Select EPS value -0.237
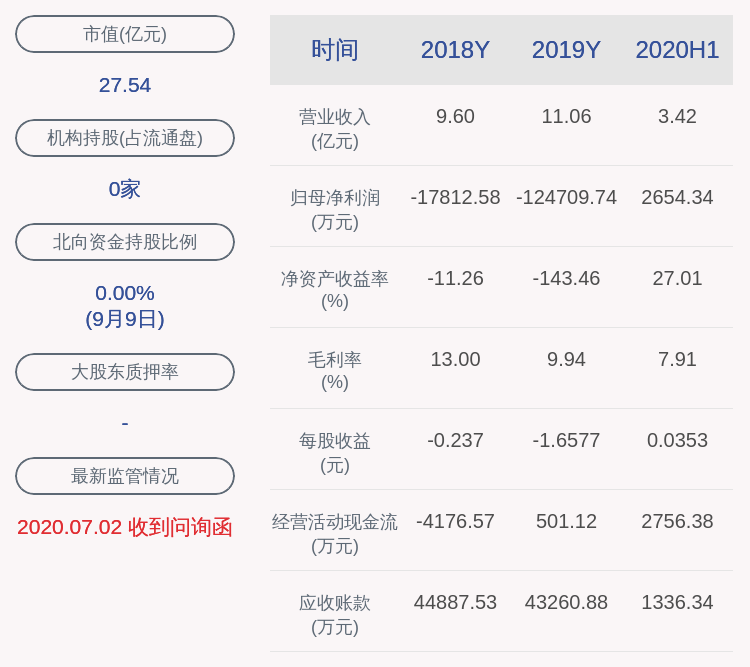 tap(455, 440)
